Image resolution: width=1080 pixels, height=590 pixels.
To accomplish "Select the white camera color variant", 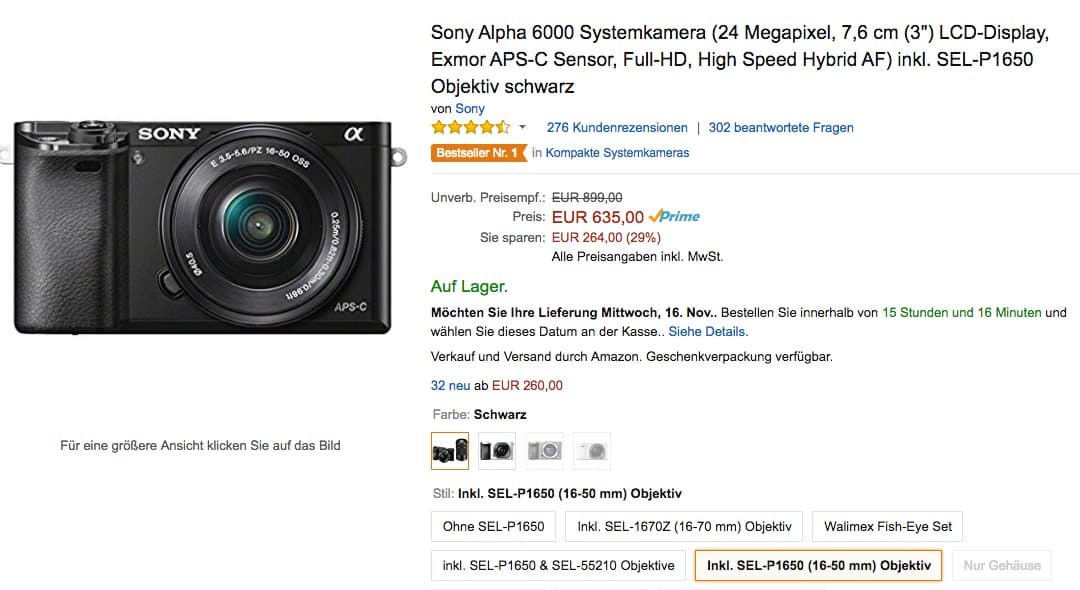I will [592, 450].
